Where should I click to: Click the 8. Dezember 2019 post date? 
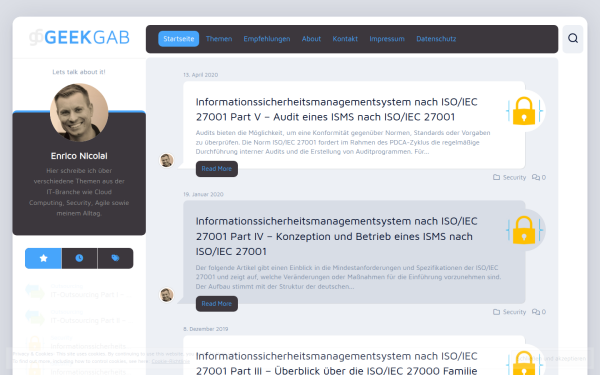click(205, 329)
